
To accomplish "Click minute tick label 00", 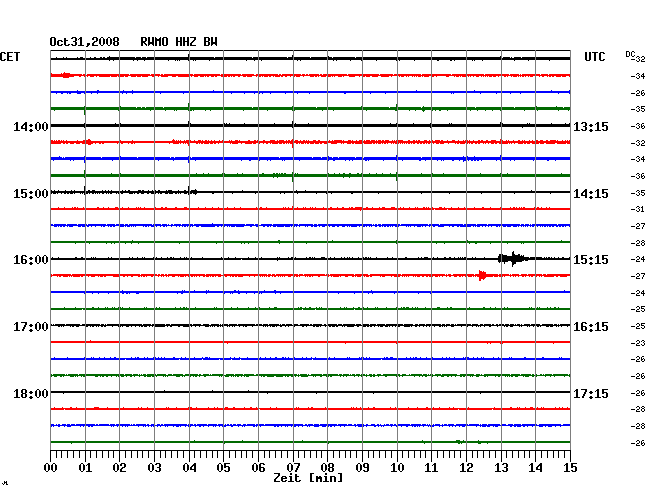I will pyautogui.click(x=51, y=468).
